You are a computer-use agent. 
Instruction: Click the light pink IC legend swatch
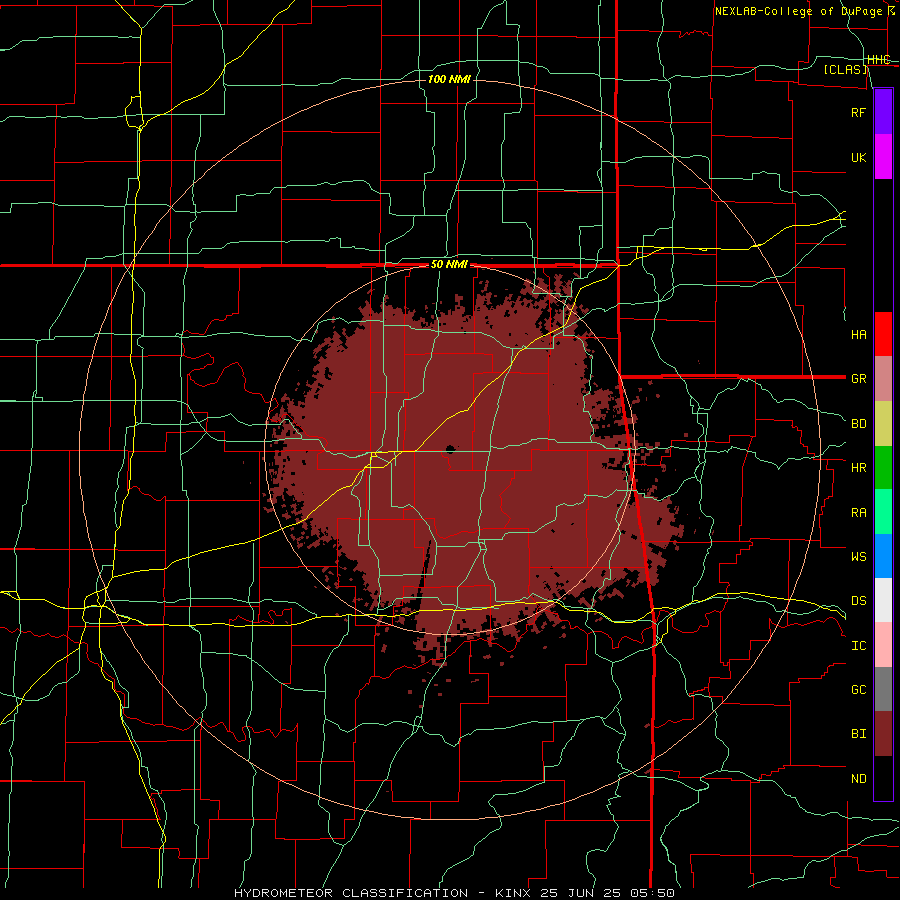[x=883, y=645]
